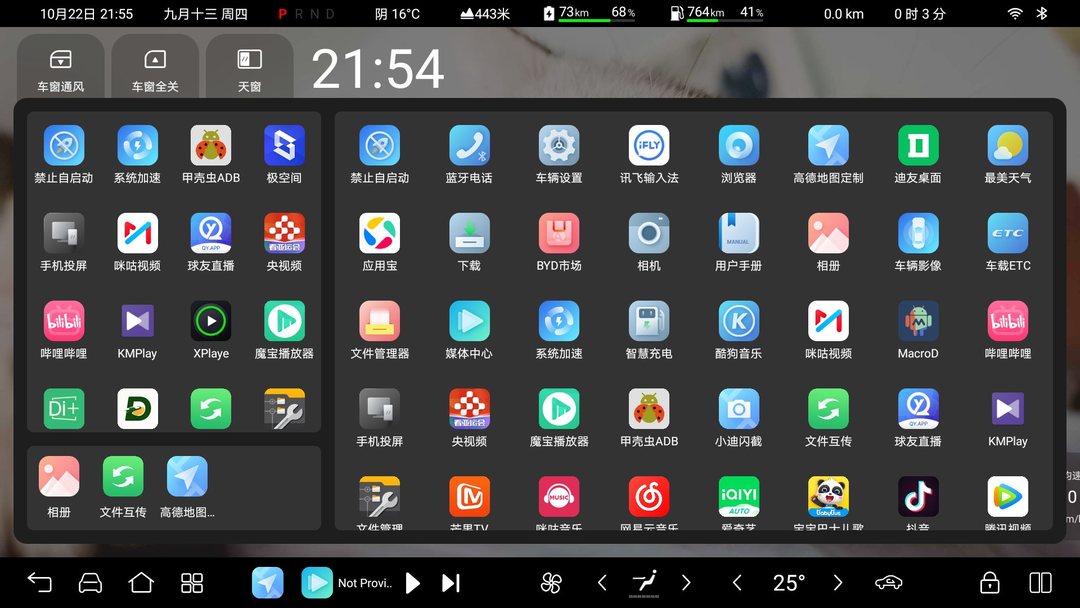Image resolution: width=1080 pixels, height=608 pixels.
Task: Open the 蓝牙电话 Bluetooth phone app
Action: 469,146
